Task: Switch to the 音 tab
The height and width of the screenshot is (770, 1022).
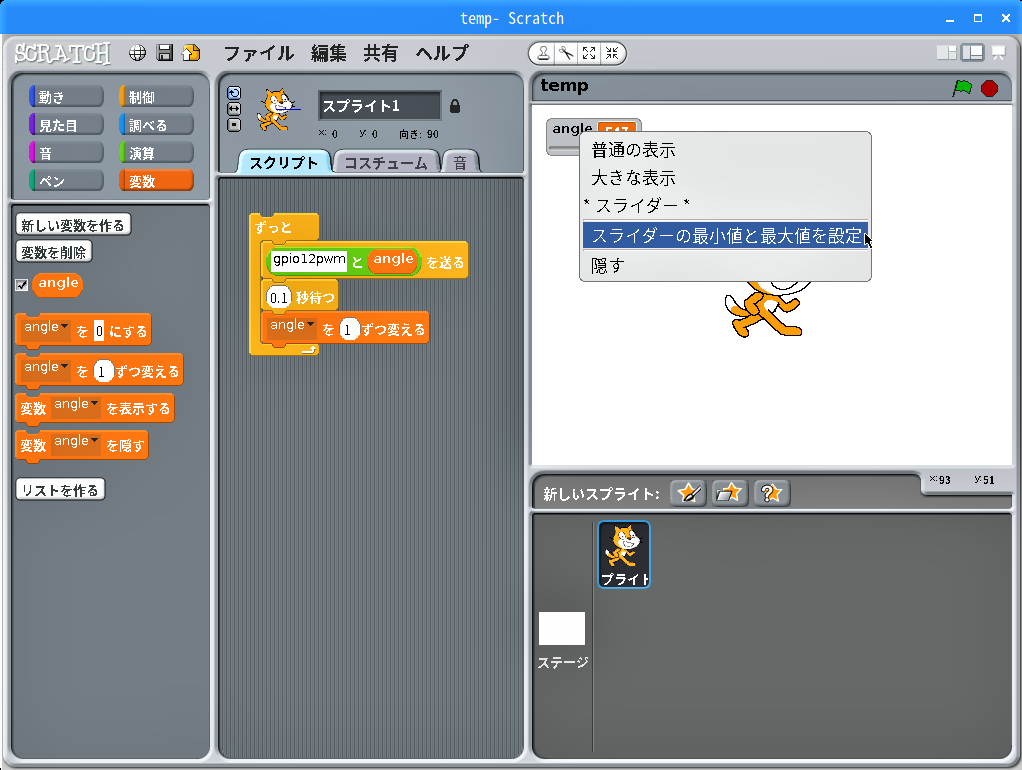Action: click(460, 162)
